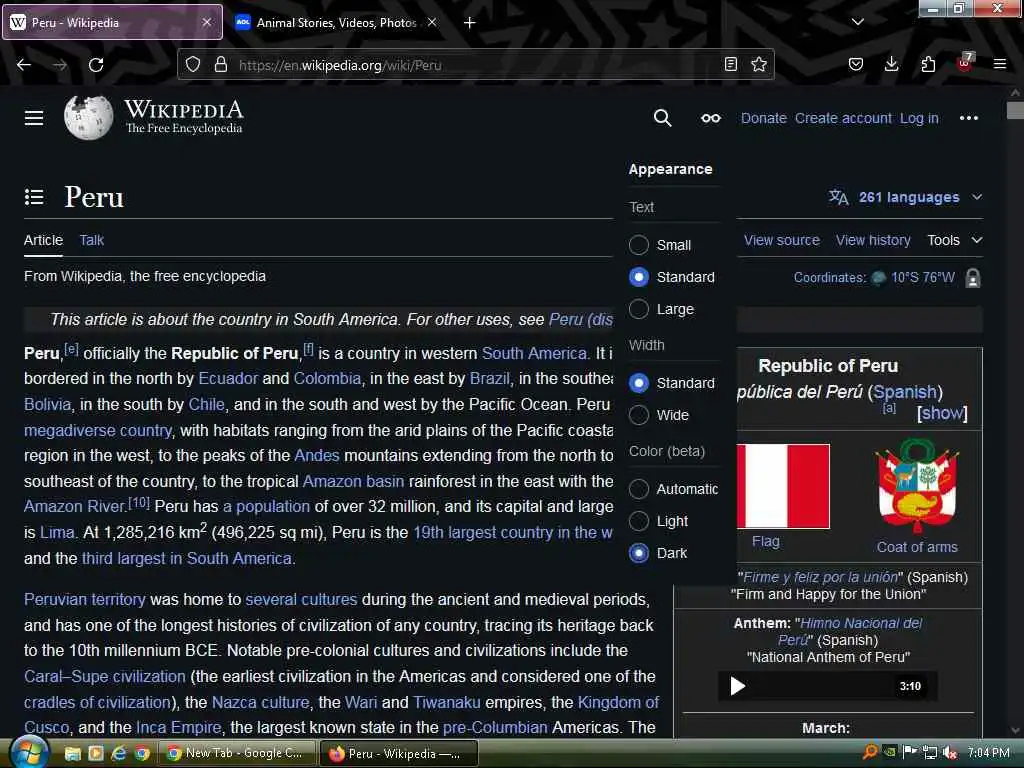Click Create account link
This screenshot has width=1024, height=768.
(x=843, y=118)
